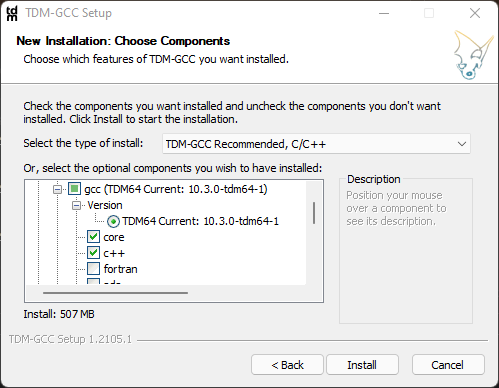Screen dimensions: 499x388
Task: Uncheck the core component checkbox
Action: tap(93, 237)
